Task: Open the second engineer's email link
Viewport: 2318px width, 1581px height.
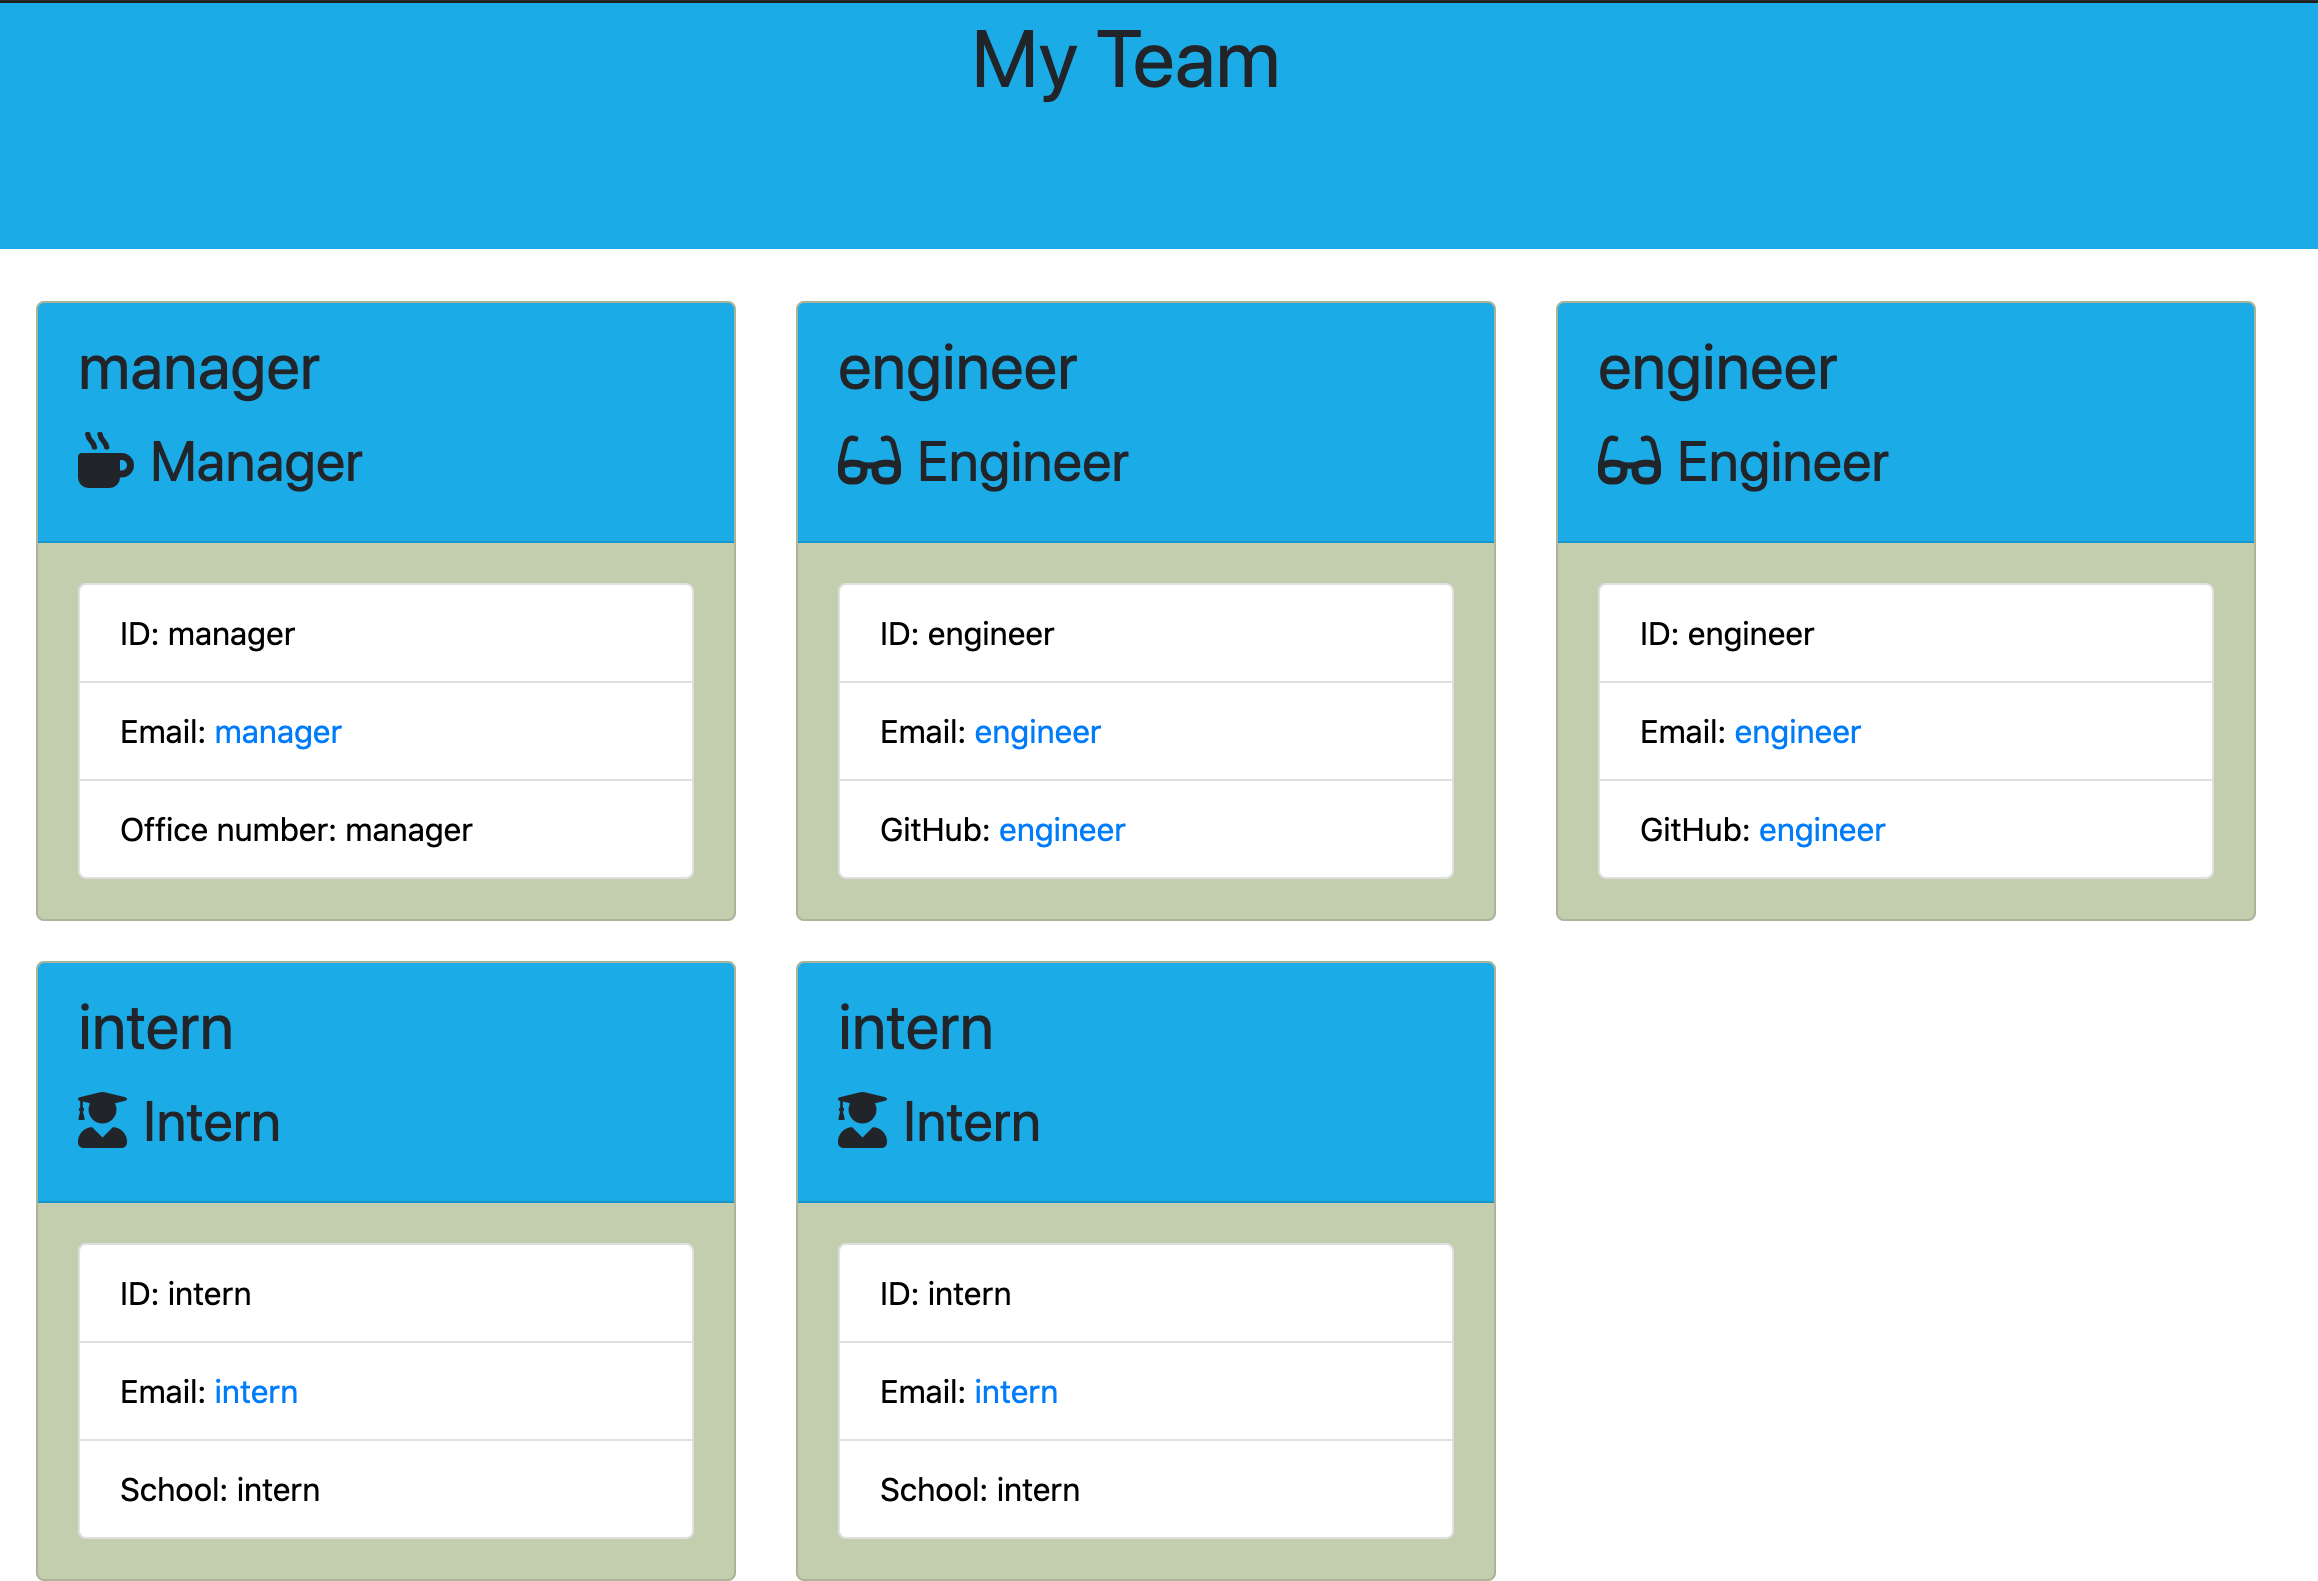Action: pos(1797,732)
